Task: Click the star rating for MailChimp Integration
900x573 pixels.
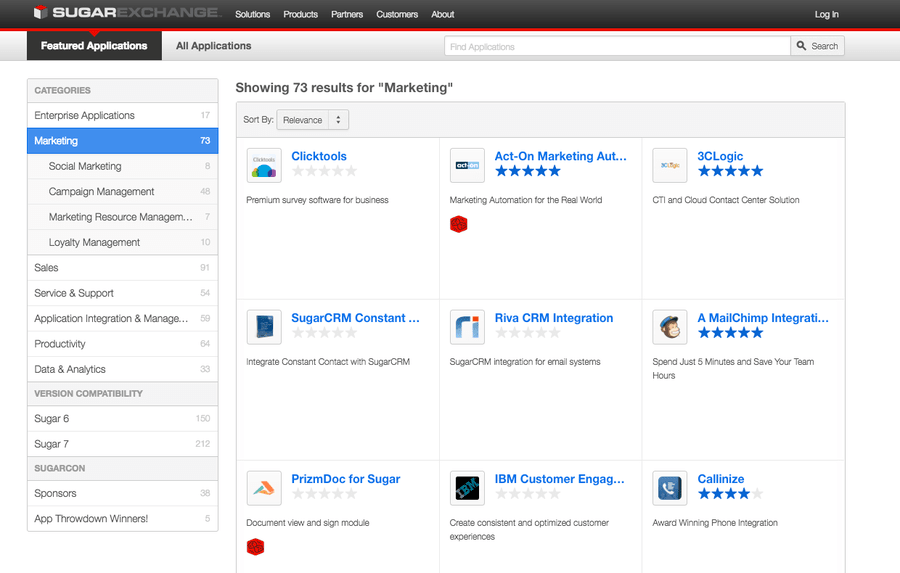Action: (731, 332)
